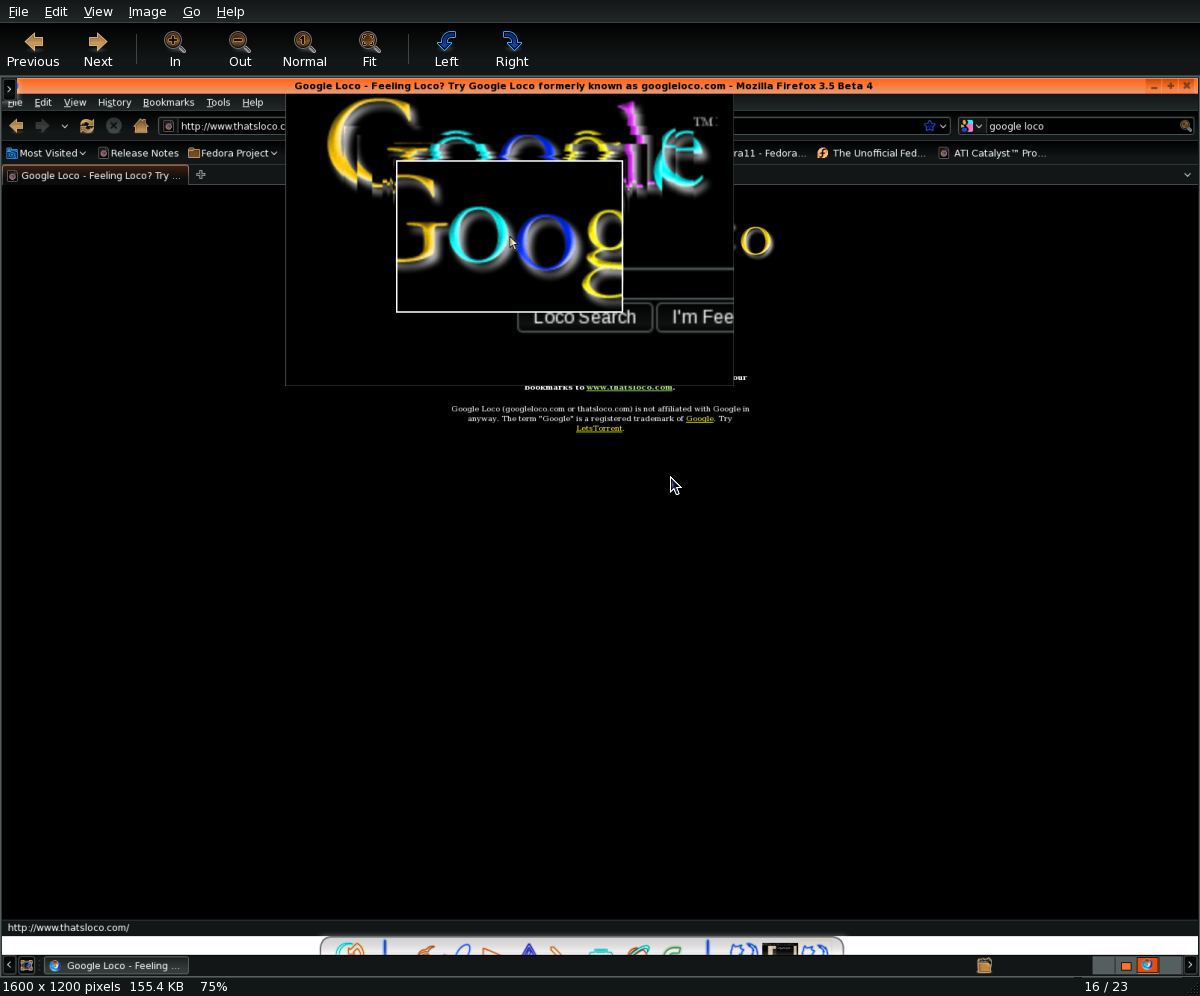Open the list all tabs dropdown
Viewport: 1200px width, 996px height.
click(1187, 175)
